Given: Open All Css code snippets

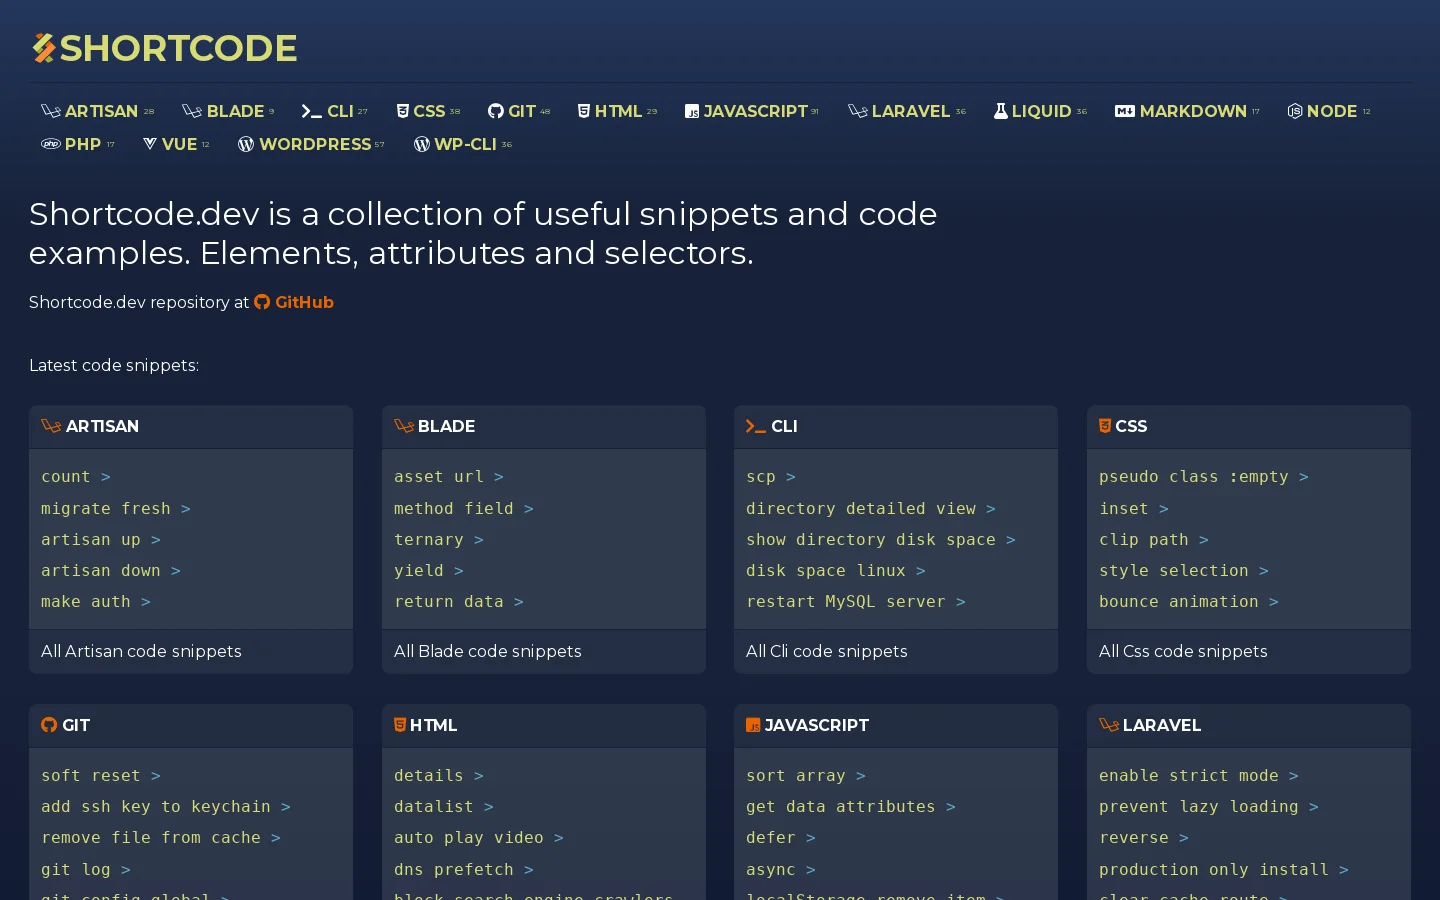Looking at the screenshot, I should (1183, 651).
